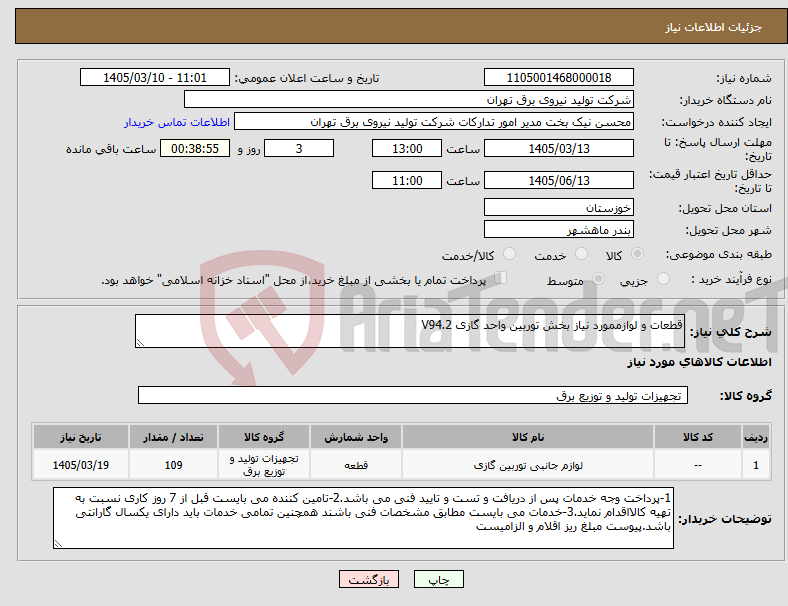This screenshot has width=788, height=606.
Task: Click price validity date 1405/06/13
Action: pyautogui.click(x=559, y=180)
